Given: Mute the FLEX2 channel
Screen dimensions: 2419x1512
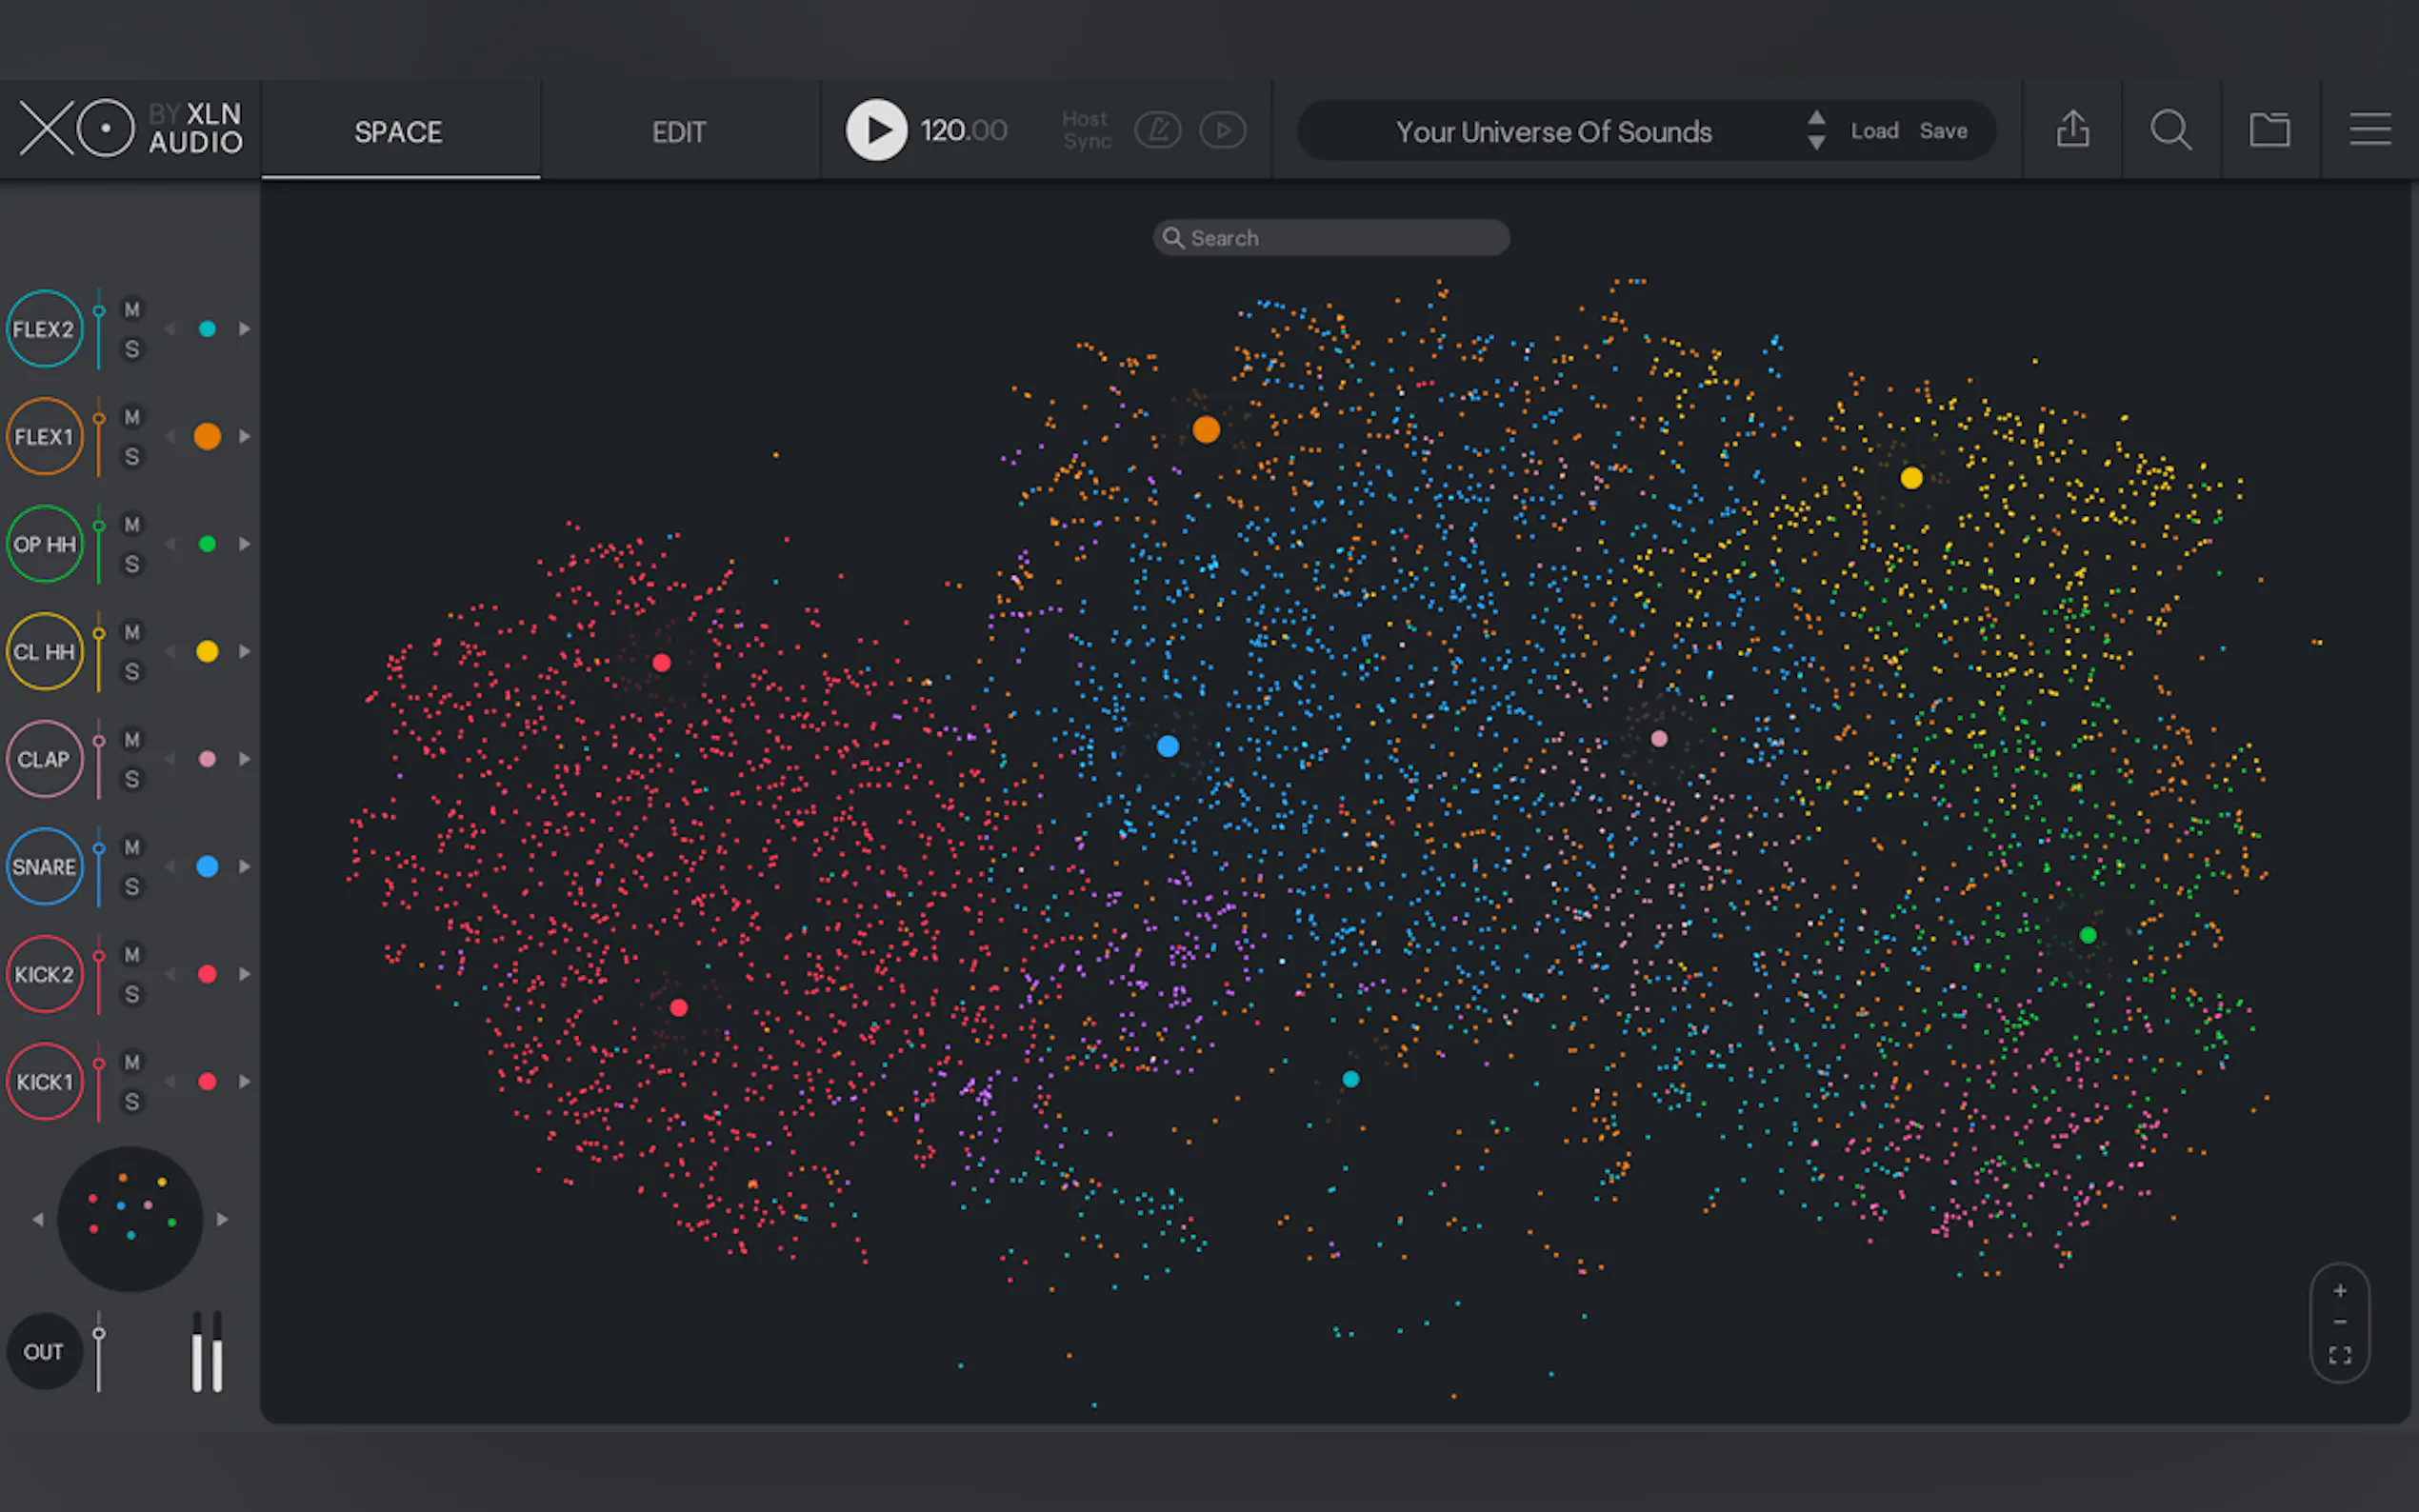Looking at the screenshot, I should click(x=132, y=309).
